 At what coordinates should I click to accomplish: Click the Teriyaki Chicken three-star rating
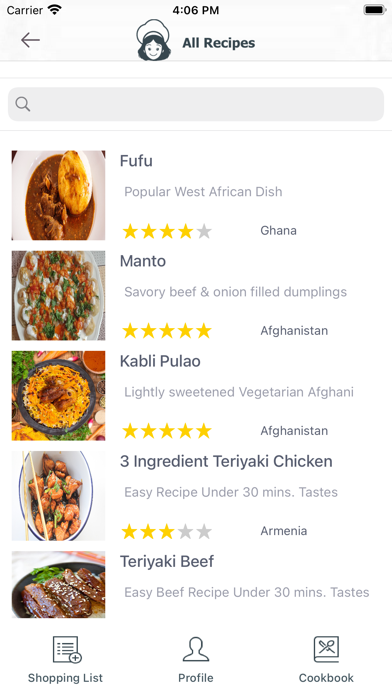pyautogui.click(x=167, y=531)
